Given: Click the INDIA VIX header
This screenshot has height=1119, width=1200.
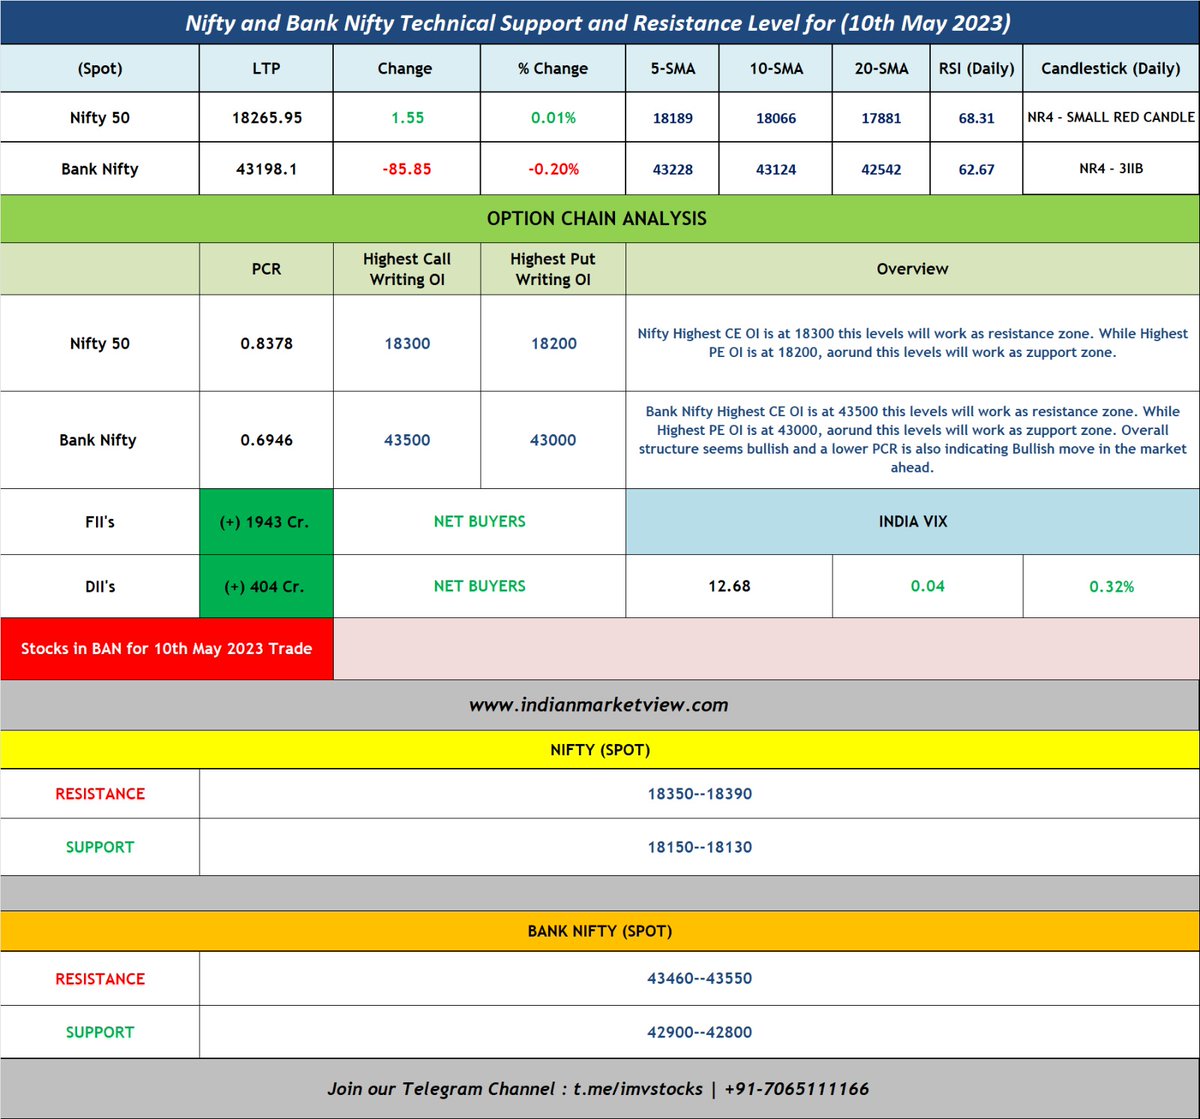Looking at the screenshot, I should (x=912, y=522).
